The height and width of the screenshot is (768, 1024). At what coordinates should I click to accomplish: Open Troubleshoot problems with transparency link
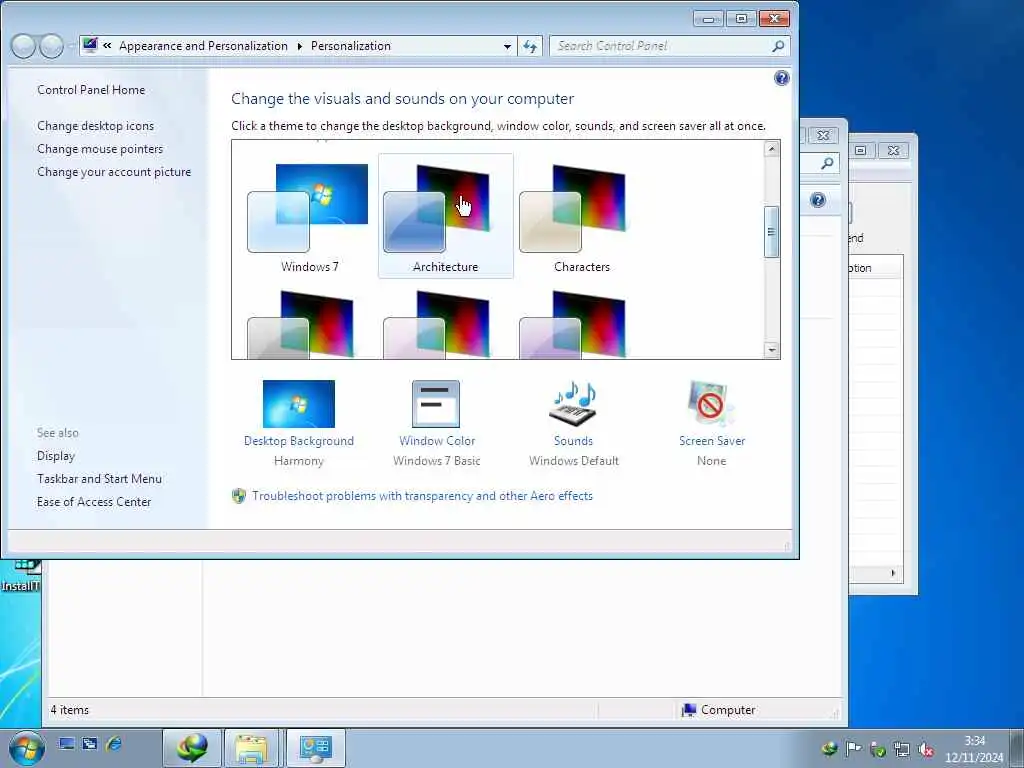pos(422,496)
